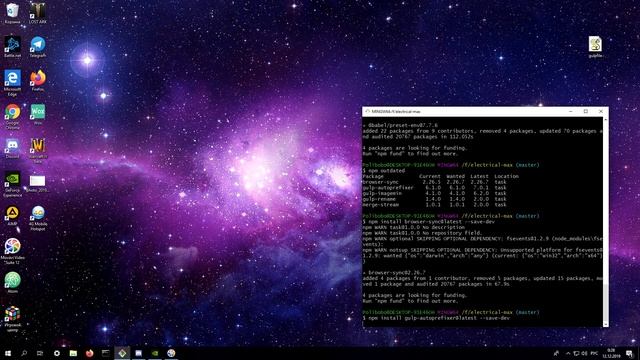The width and height of the screenshot is (640, 360).
Task: Launch Telegram from the desktop
Action: pyautogui.click(x=38, y=47)
